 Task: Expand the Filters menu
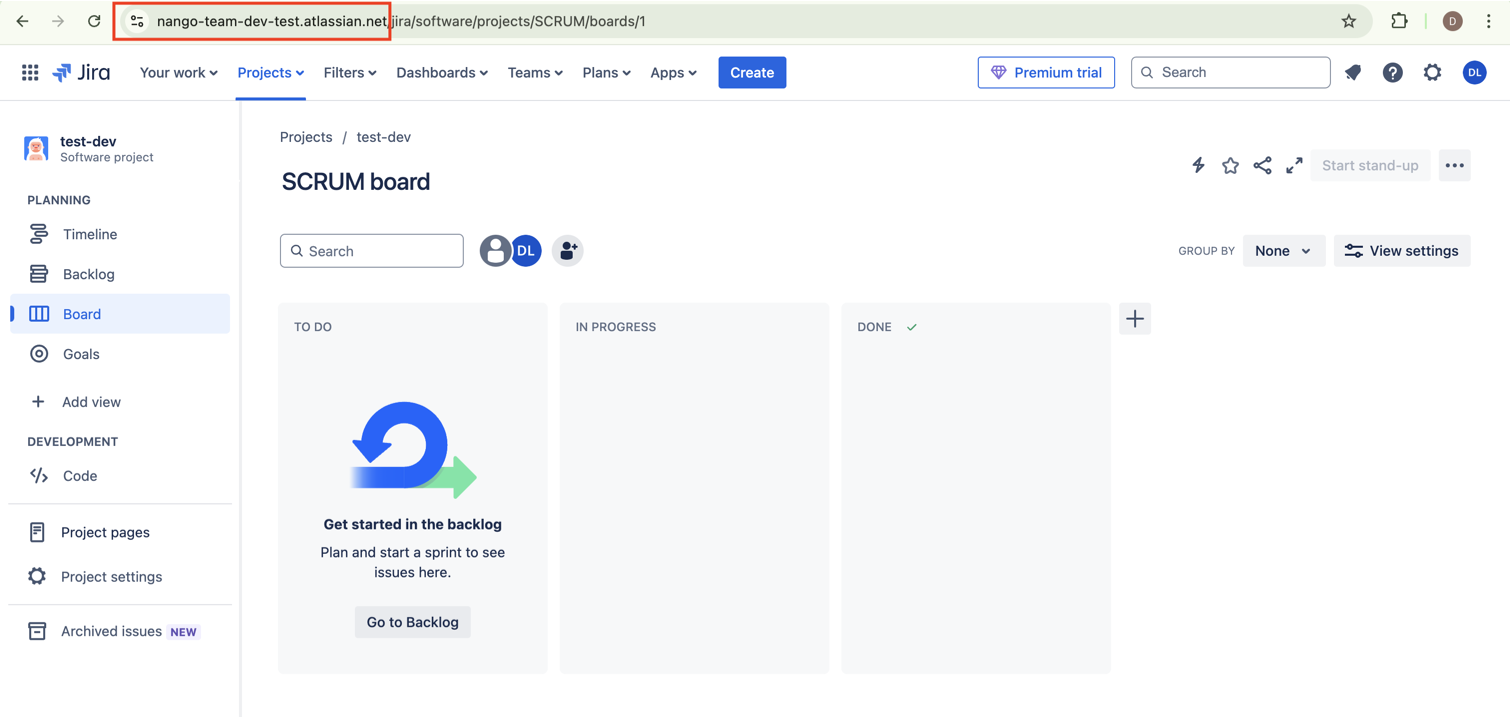coord(350,72)
